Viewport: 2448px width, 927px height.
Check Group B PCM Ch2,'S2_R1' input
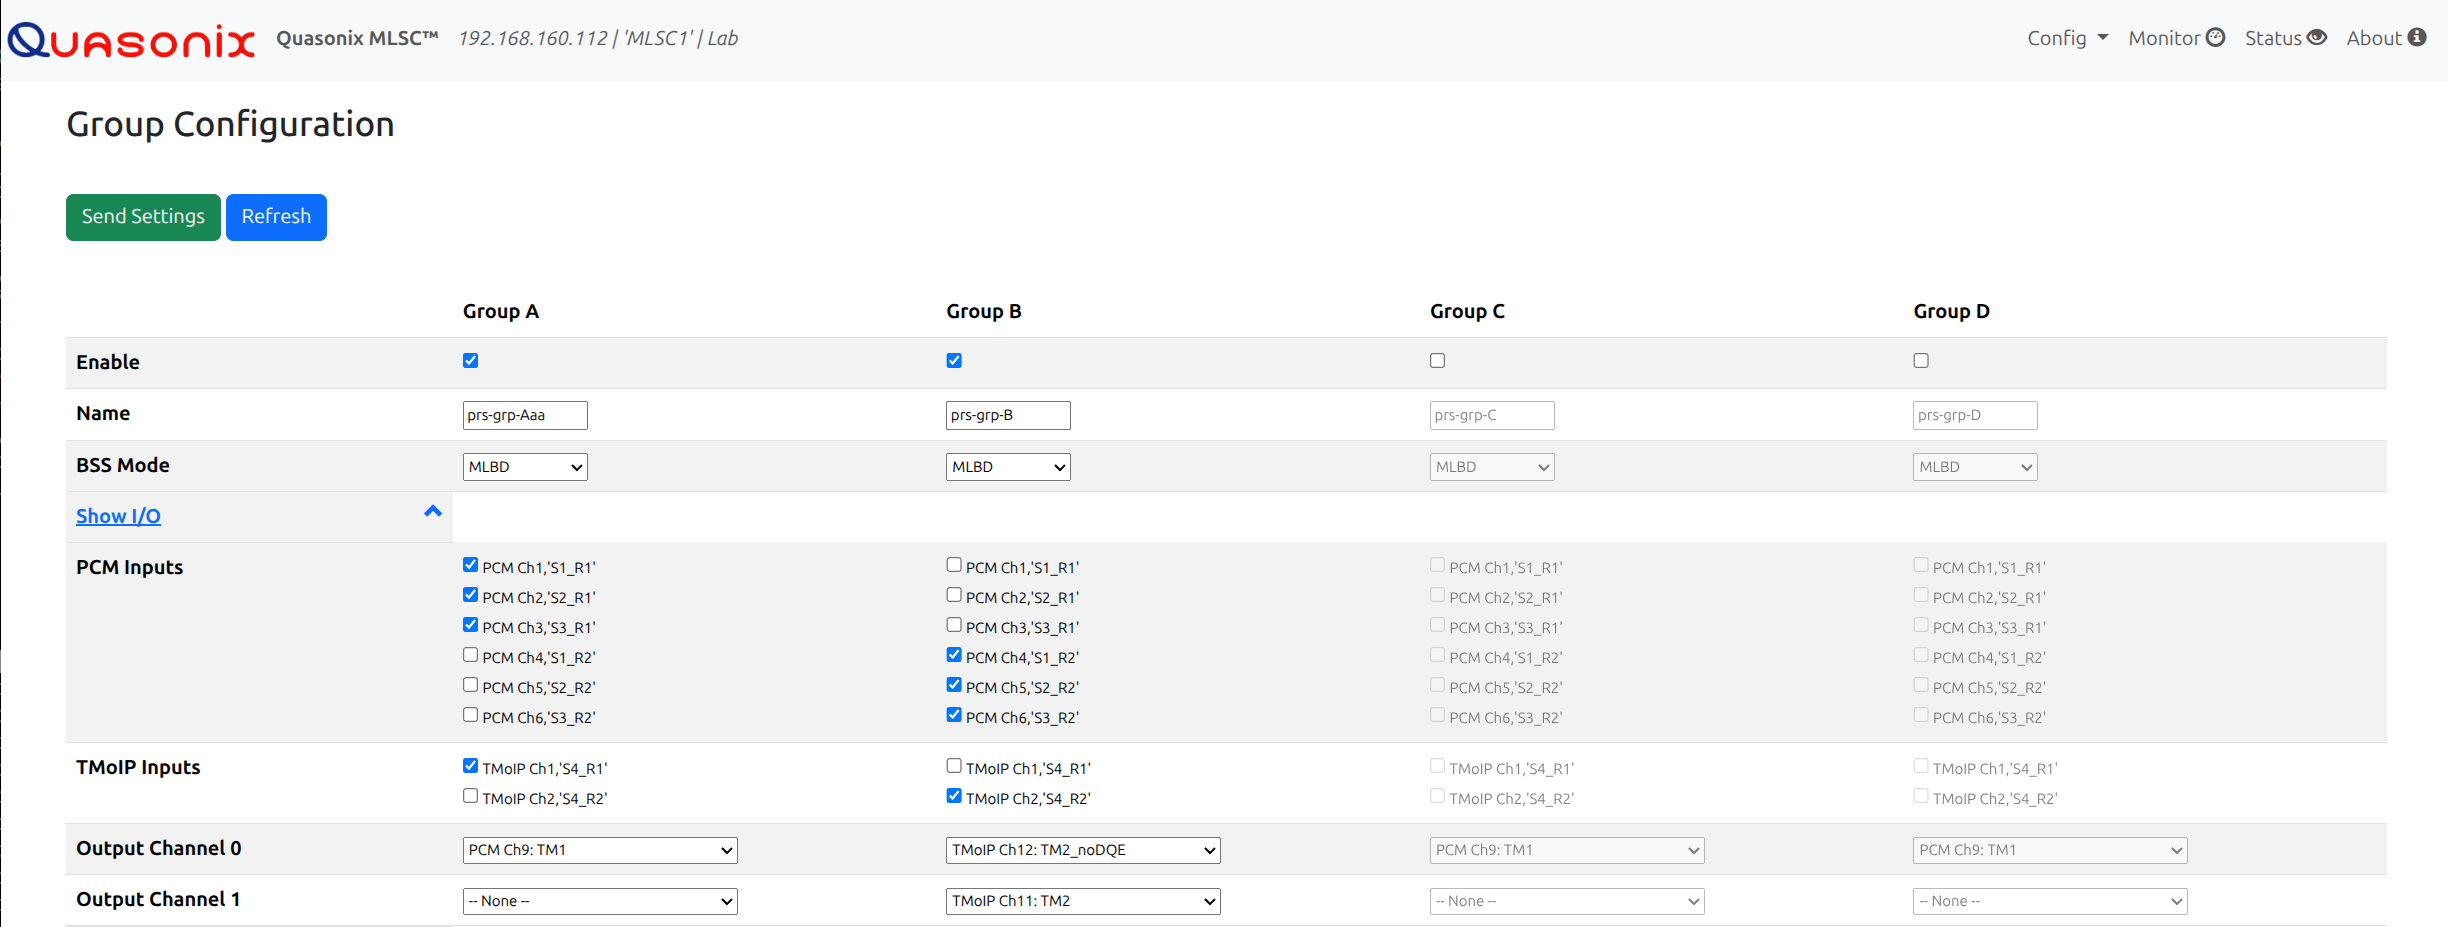click(954, 595)
